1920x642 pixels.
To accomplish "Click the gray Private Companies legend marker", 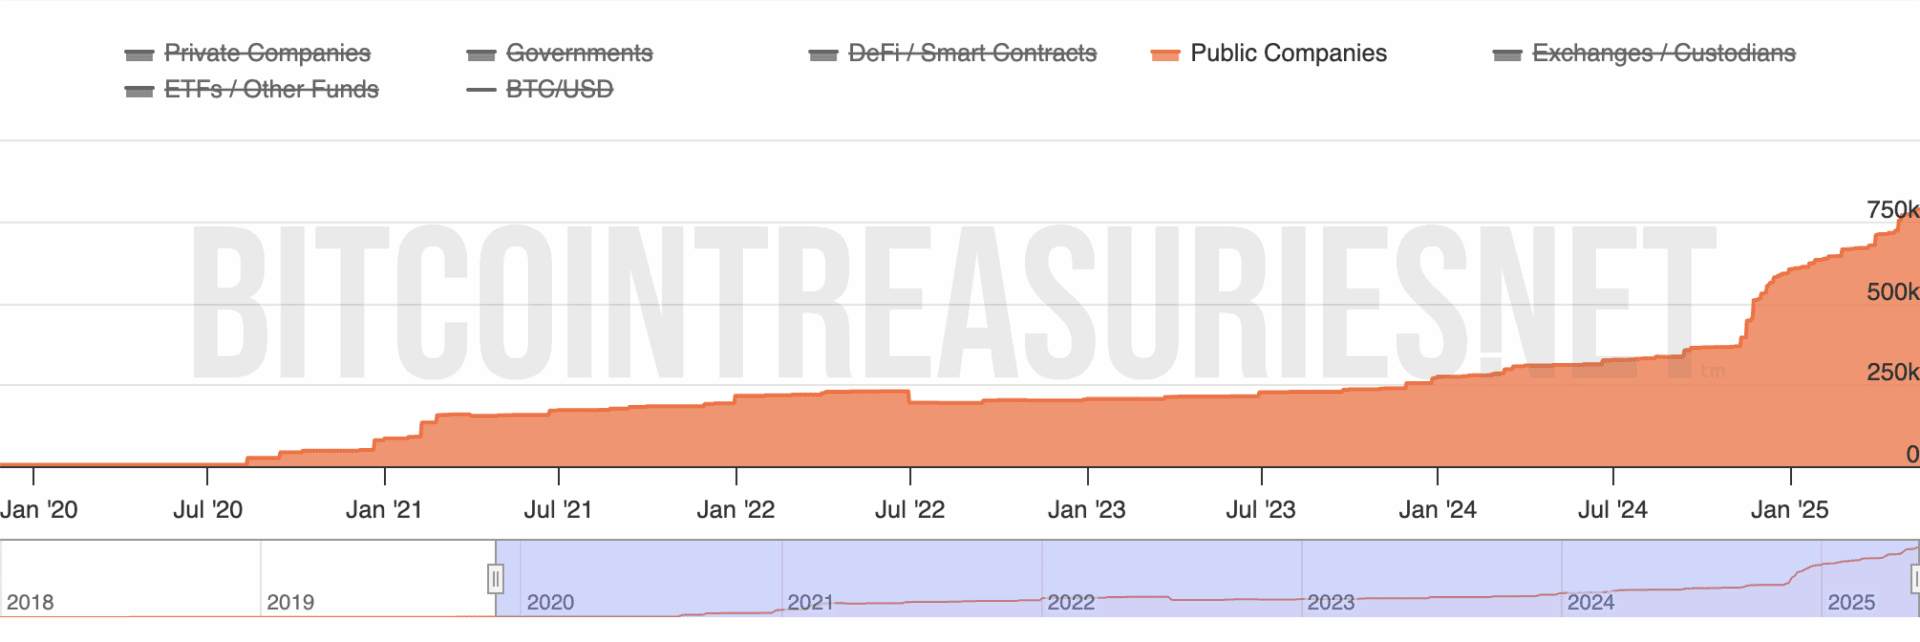I will coord(139,55).
